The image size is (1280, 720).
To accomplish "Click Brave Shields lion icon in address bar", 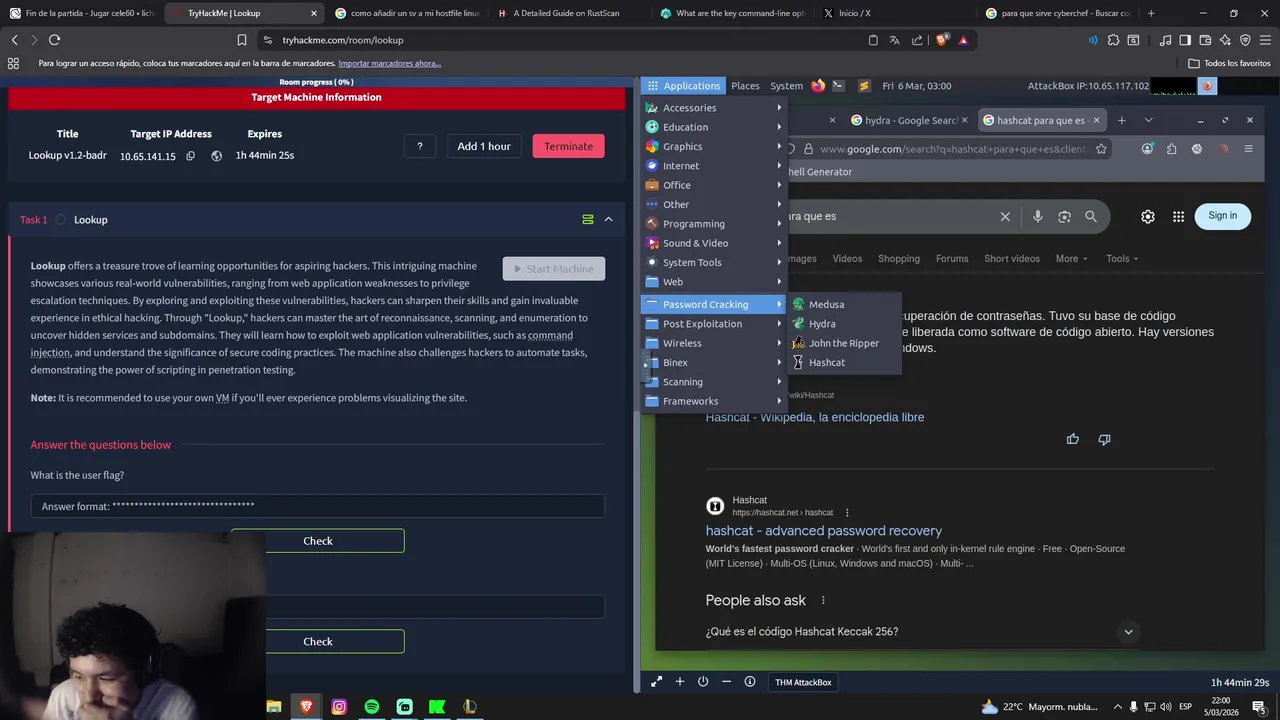I will coord(942,40).
